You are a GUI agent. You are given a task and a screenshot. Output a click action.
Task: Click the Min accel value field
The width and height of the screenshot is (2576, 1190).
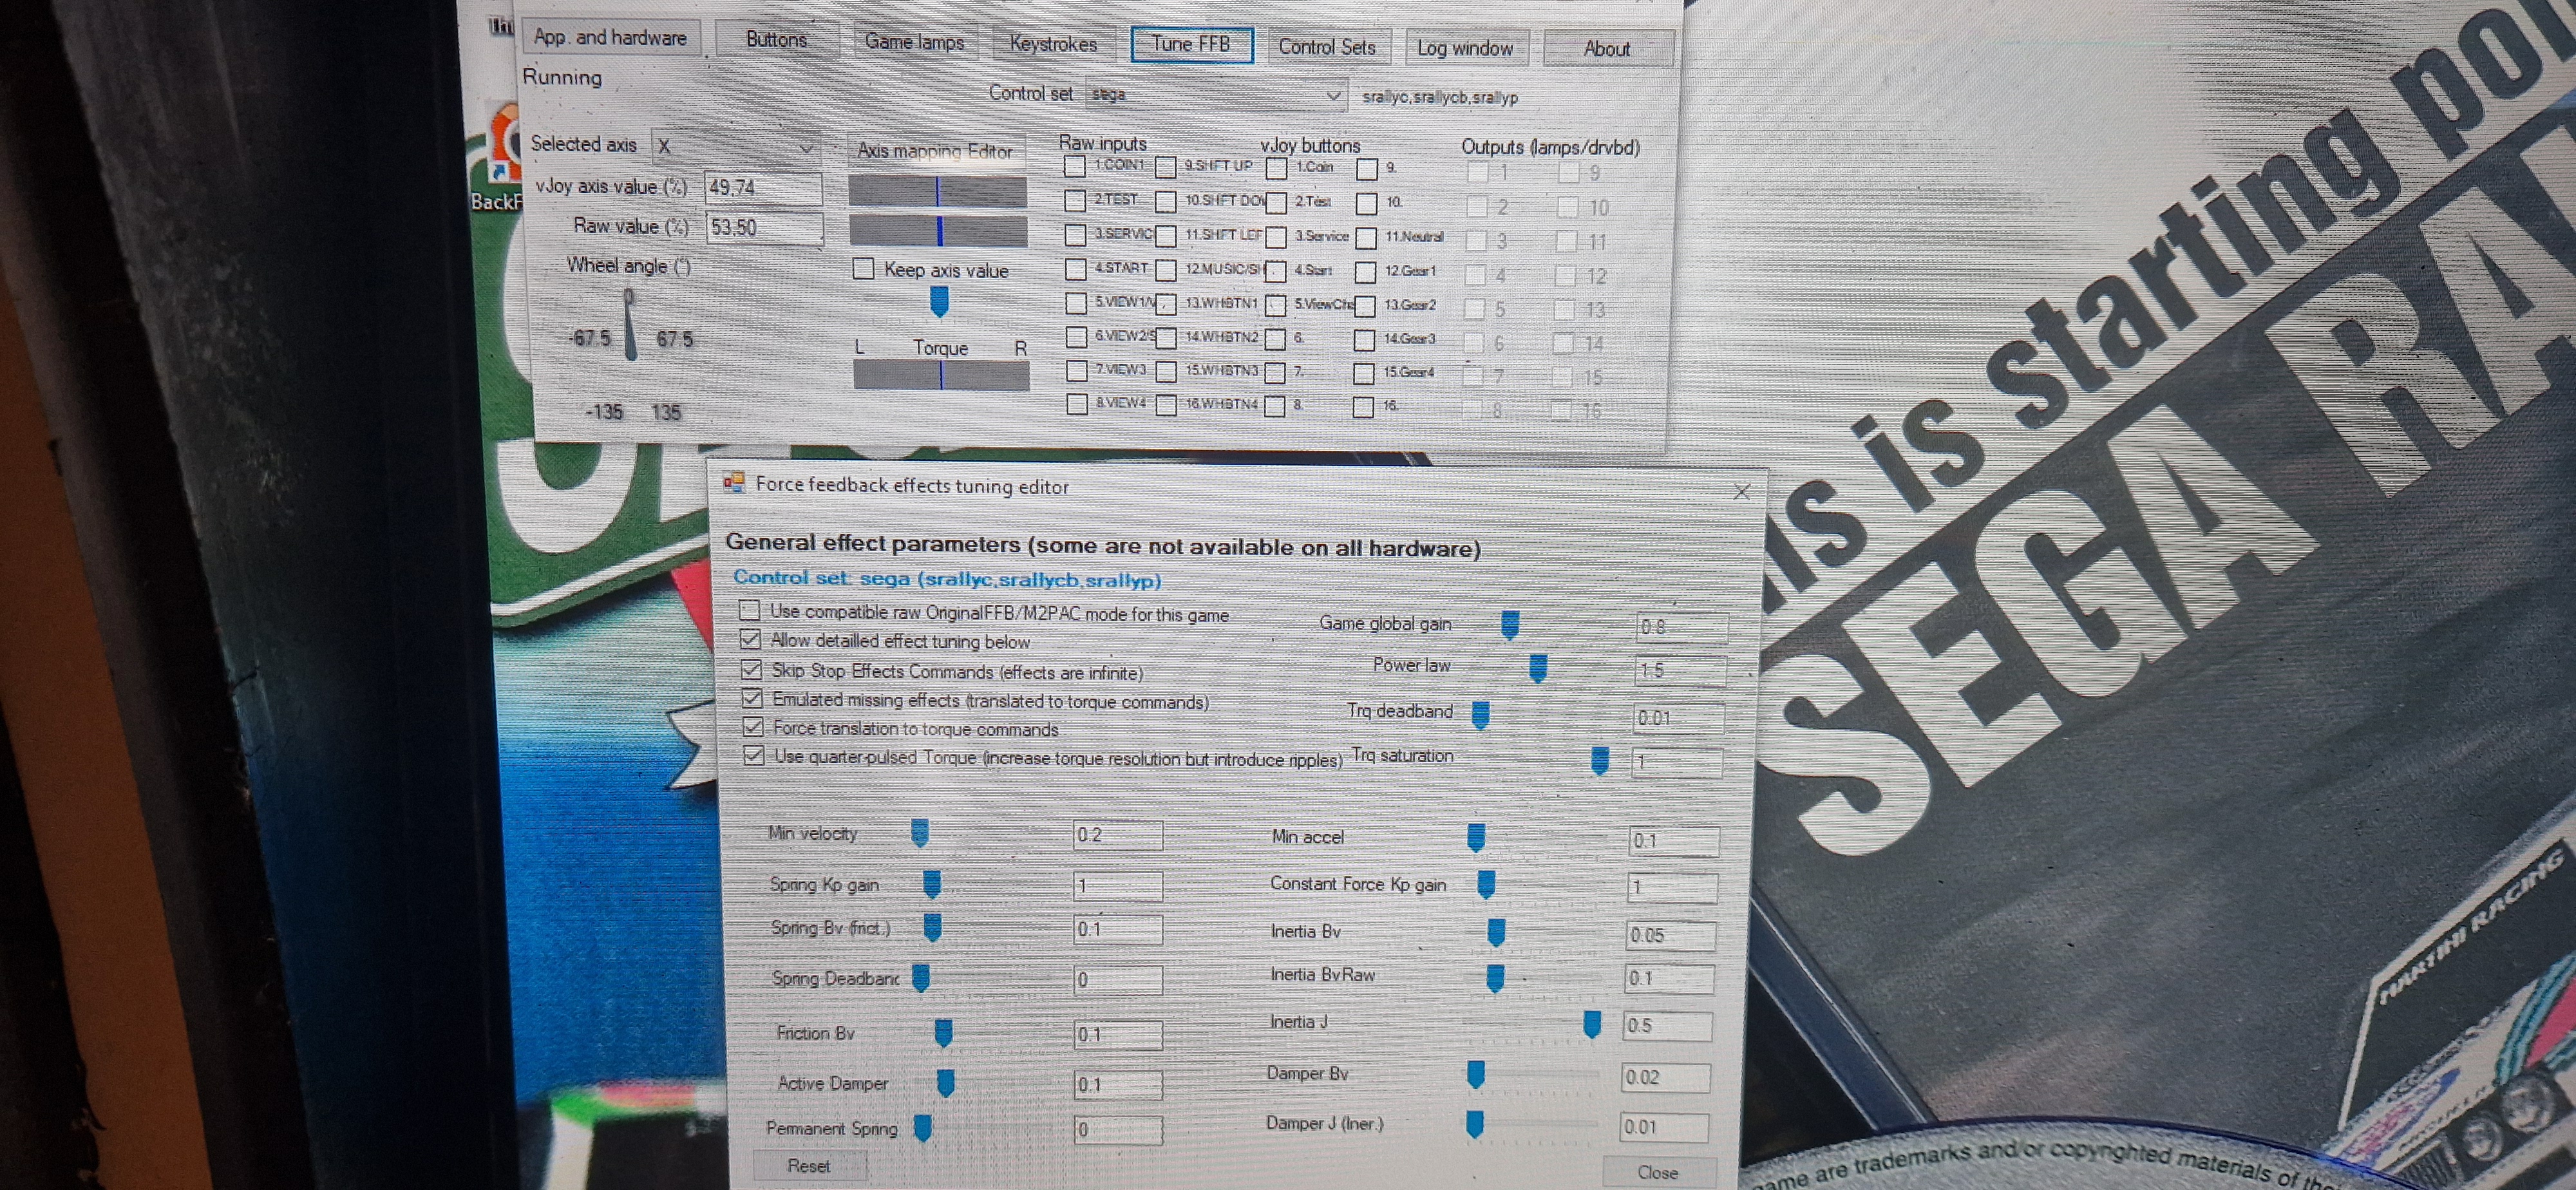(1674, 841)
